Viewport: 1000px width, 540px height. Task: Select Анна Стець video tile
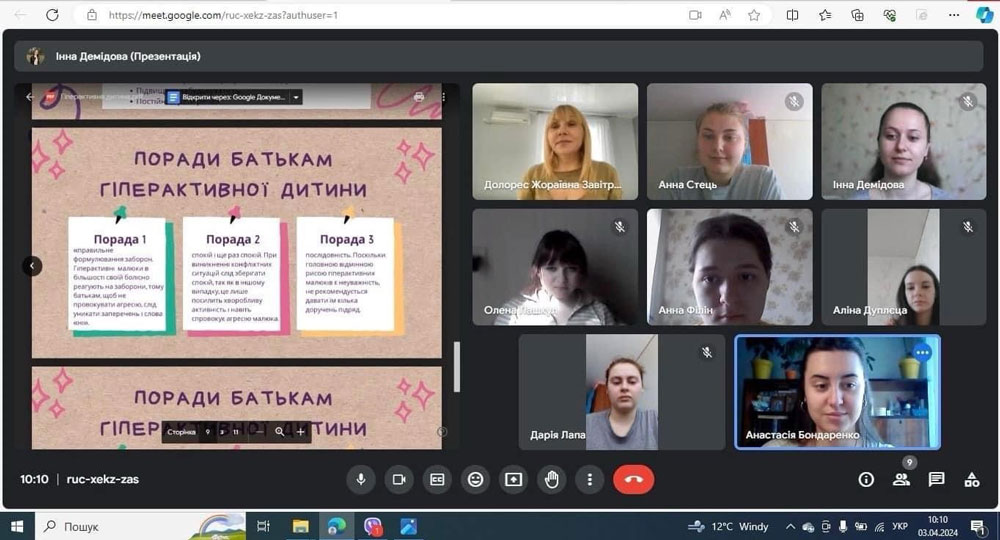730,142
